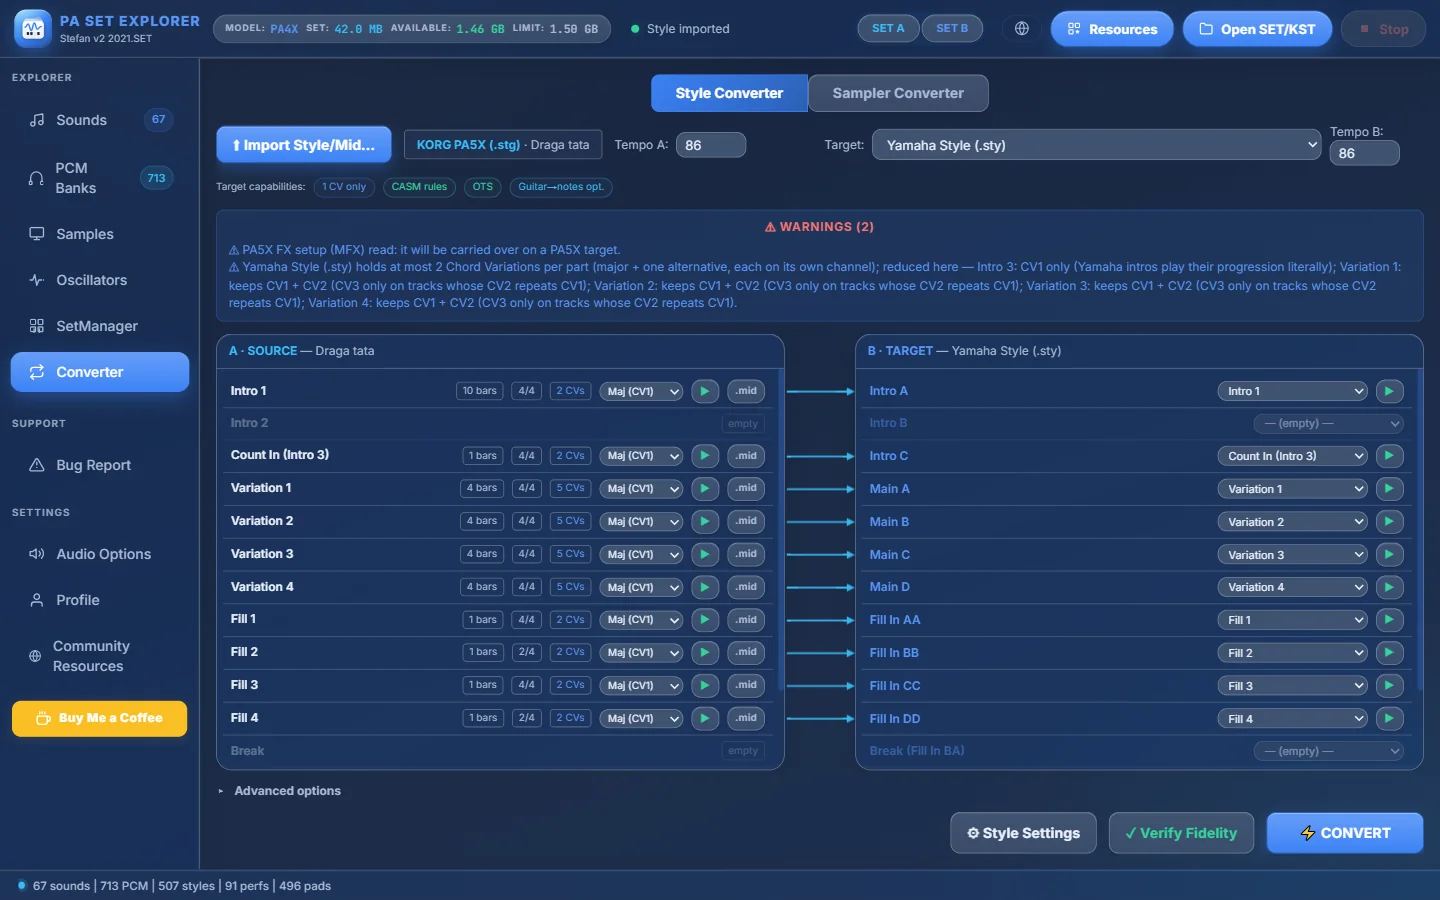The image size is (1440, 900).
Task: Play target Fill In AA preview
Action: (x=1389, y=620)
